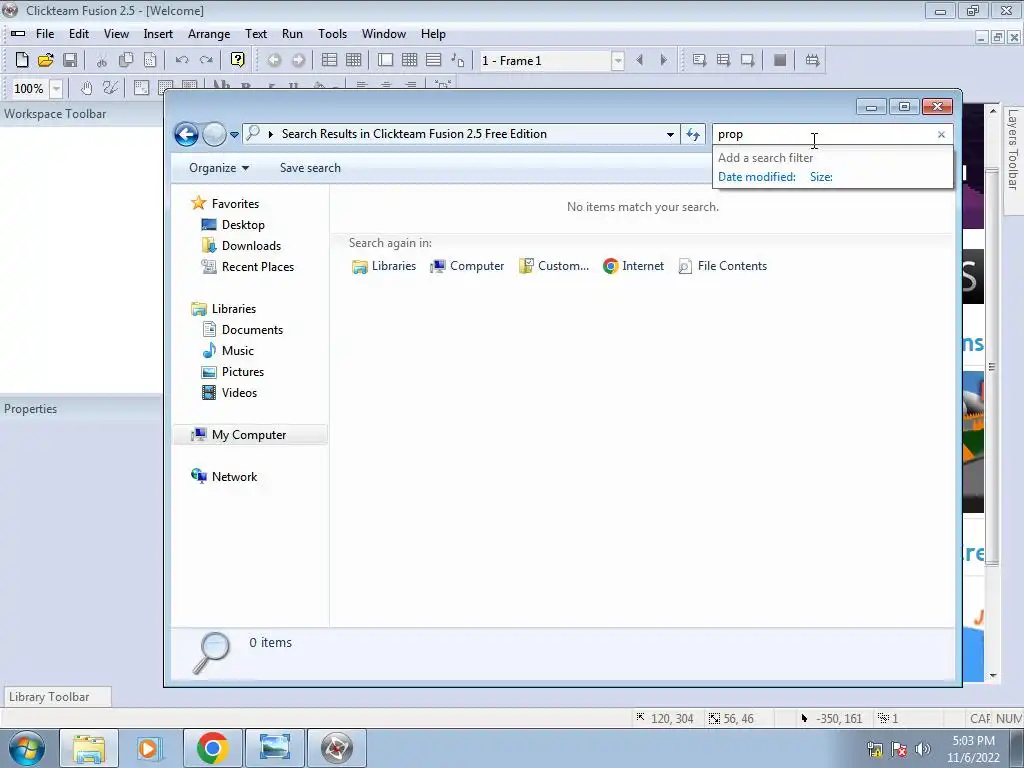Open the Frame editor icon
The height and width of the screenshot is (768, 1024).
(385, 60)
